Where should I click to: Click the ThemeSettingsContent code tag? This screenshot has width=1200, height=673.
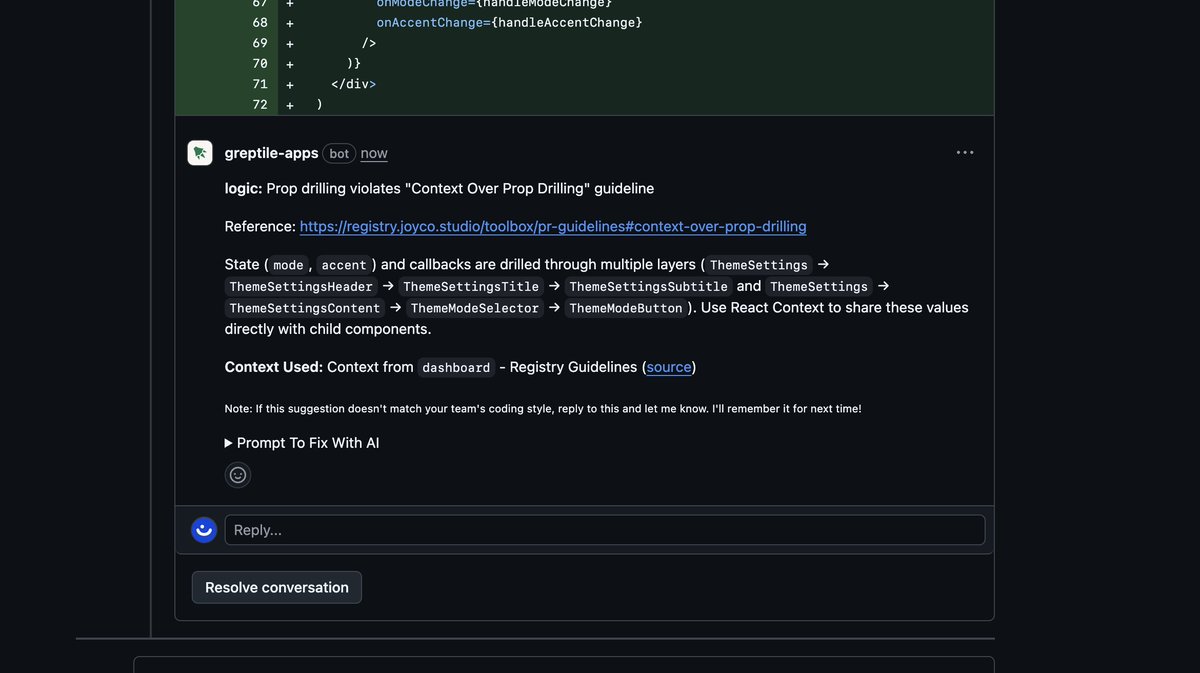[305, 308]
